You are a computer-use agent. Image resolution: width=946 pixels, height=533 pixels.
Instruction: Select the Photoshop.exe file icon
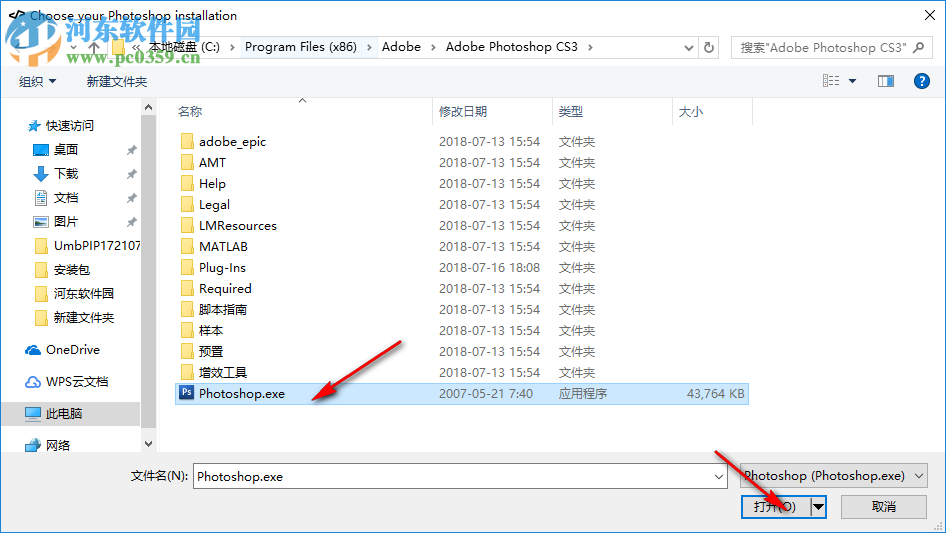point(186,393)
